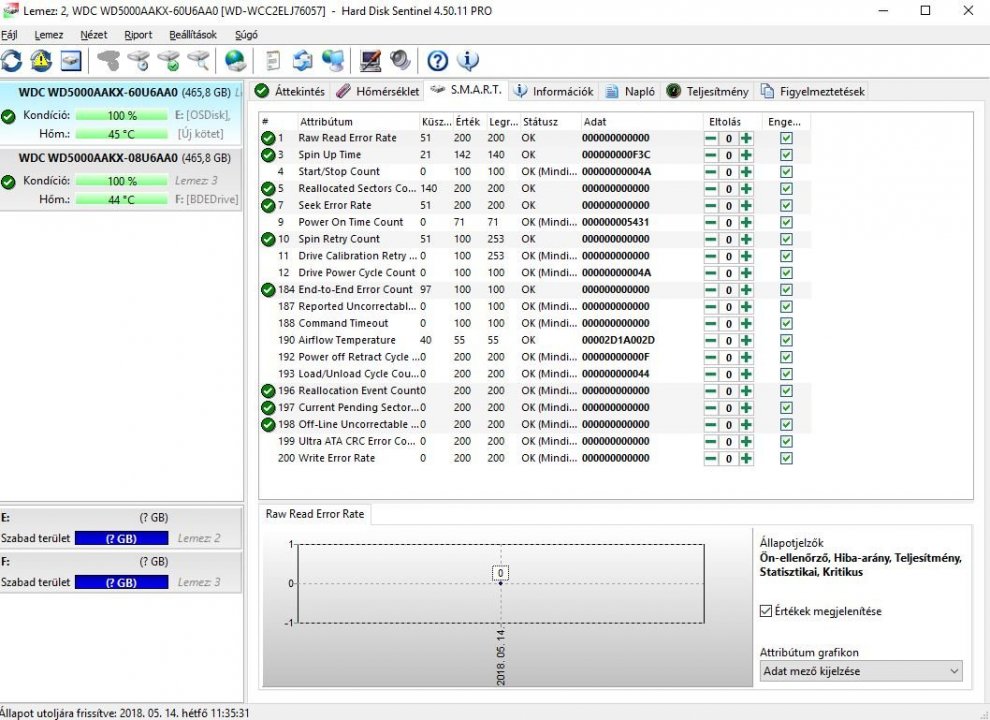The height and width of the screenshot is (720, 990).
Task: Open the Nézet menu
Action: pyautogui.click(x=93, y=35)
